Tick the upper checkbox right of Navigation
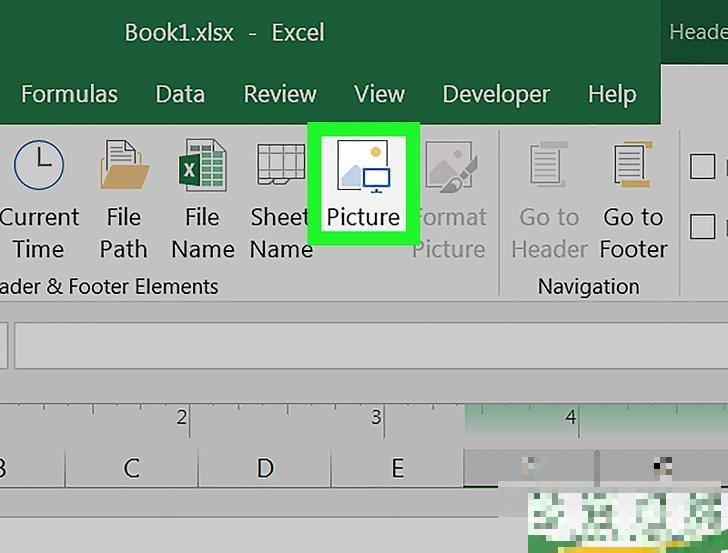The width and height of the screenshot is (728, 553). (703, 166)
